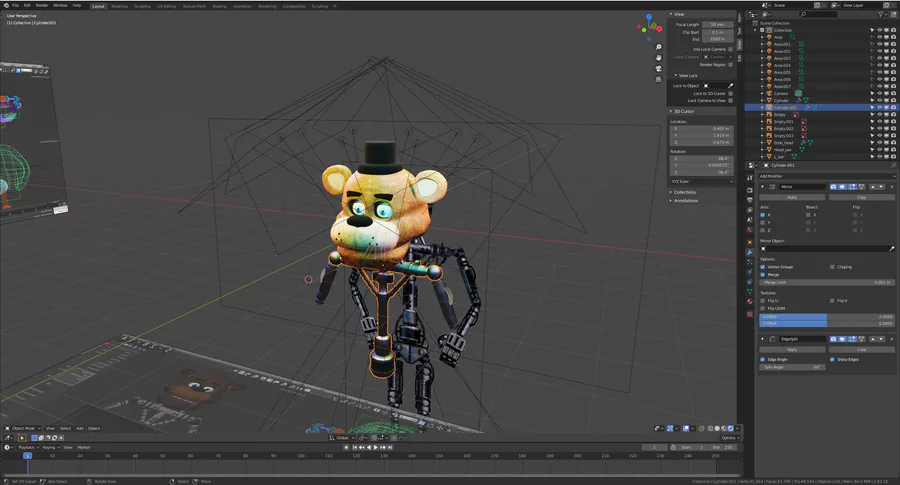The height and width of the screenshot is (485, 900).
Task: Open the Edit menu
Action: (27, 5)
